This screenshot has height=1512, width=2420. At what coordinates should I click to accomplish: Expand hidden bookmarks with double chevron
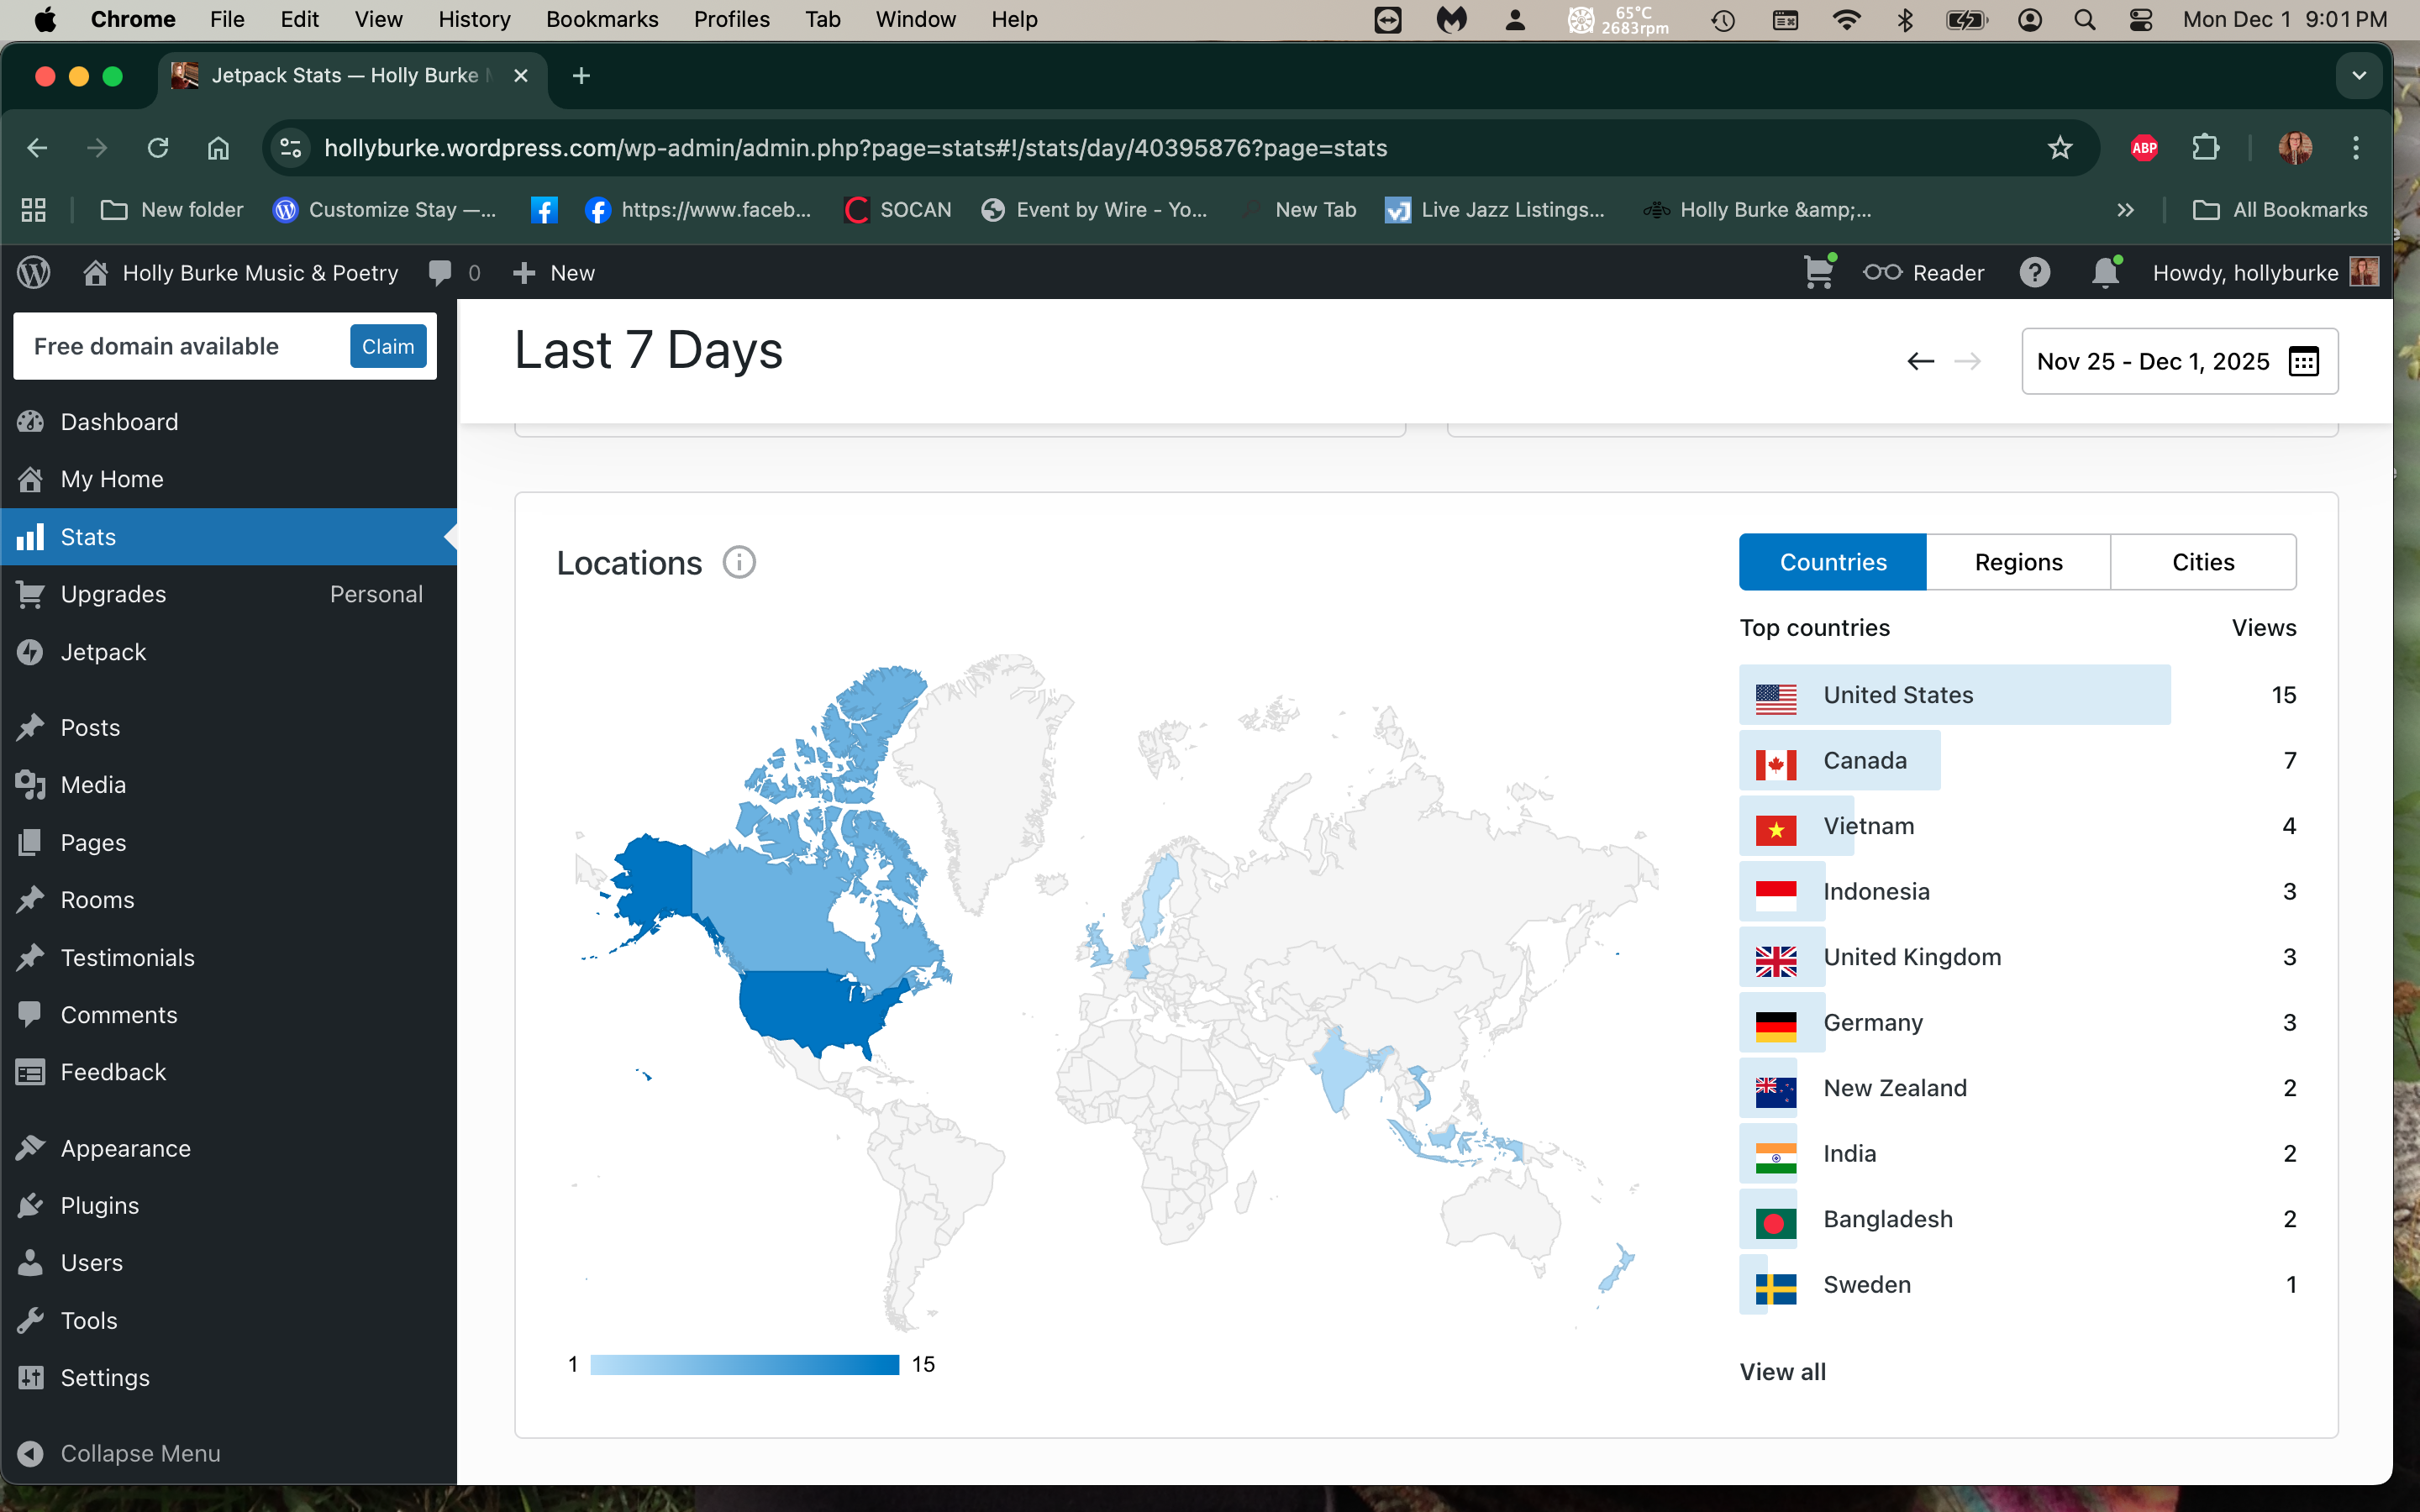tap(2125, 210)
